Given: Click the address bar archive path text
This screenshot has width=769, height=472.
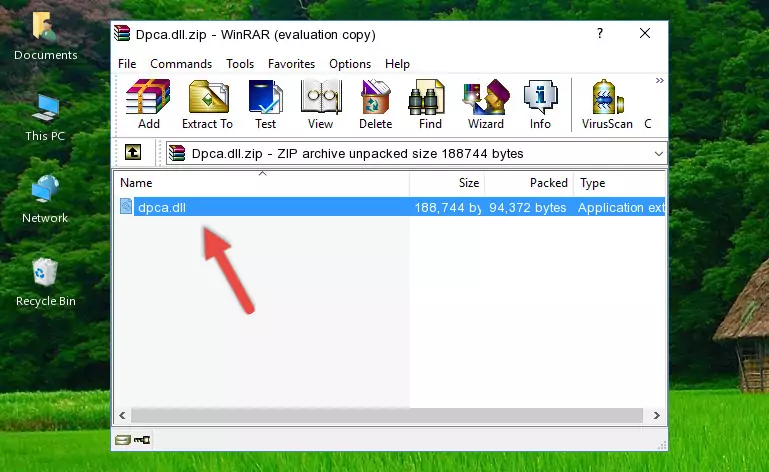Looking at the screenshot, I should 358,154.
